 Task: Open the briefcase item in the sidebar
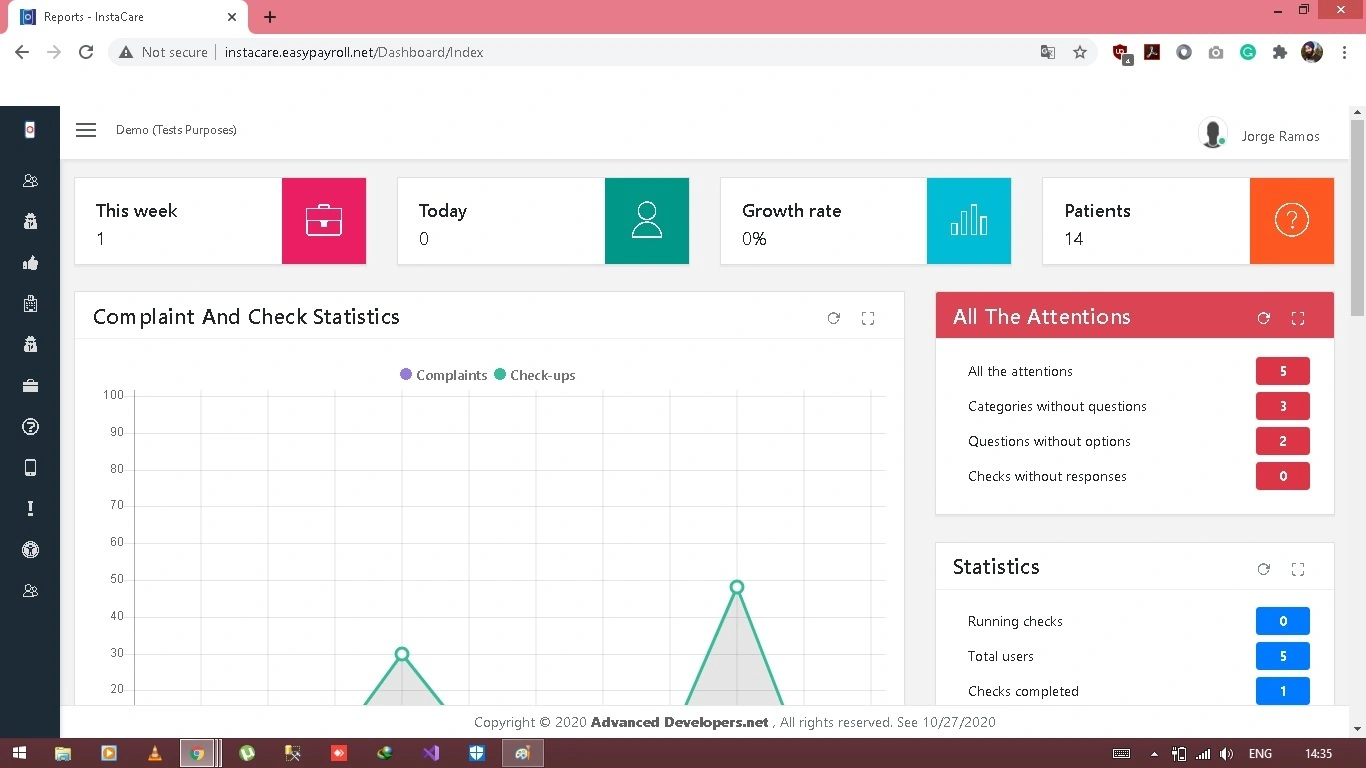point(30,386)
